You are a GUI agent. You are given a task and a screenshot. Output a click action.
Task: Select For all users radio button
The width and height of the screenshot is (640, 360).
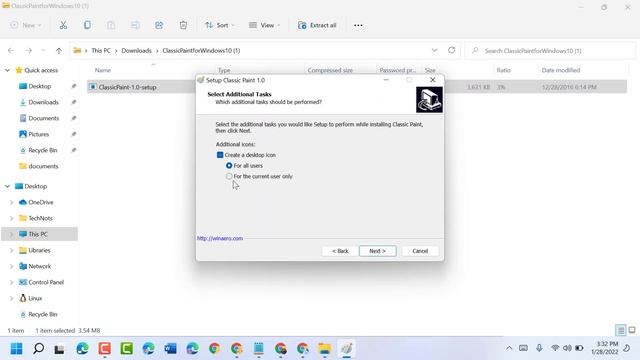coord(229,166)
